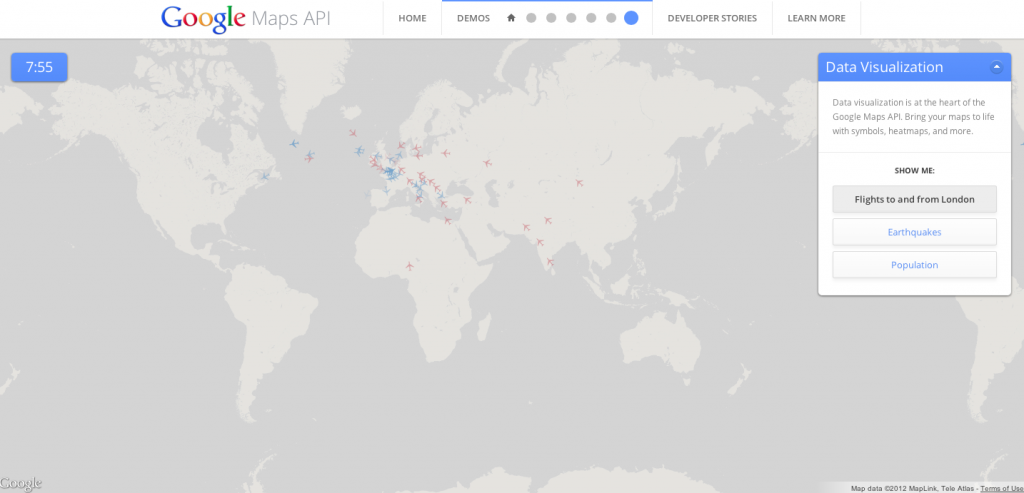Click the red plane over southern India
This screenshot has height=493, width=1024.
[550, 262]
